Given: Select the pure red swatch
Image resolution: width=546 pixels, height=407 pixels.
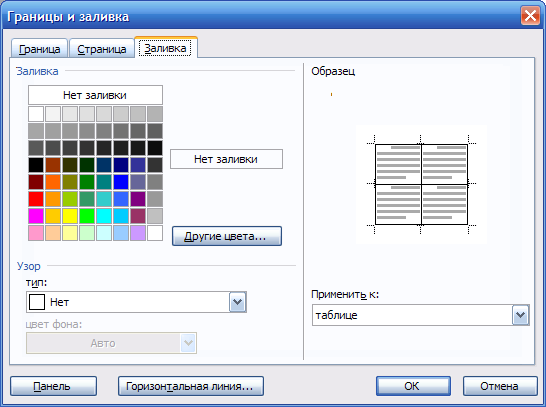Looking at the screenshot, I should click(36, 199).
